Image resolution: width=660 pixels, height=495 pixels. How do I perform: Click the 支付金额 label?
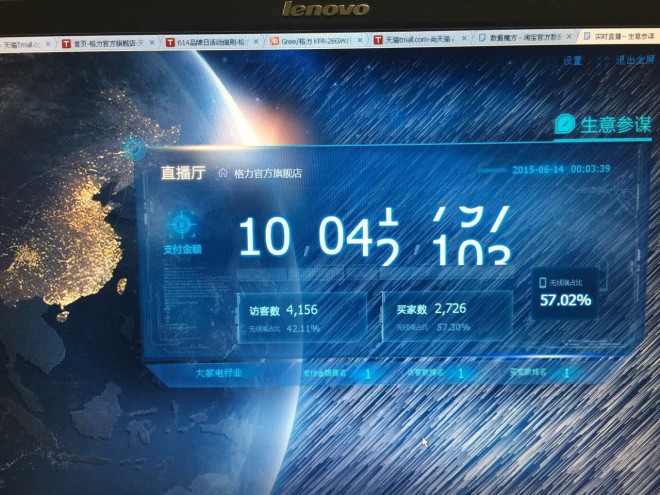click(x=182, y=249)
